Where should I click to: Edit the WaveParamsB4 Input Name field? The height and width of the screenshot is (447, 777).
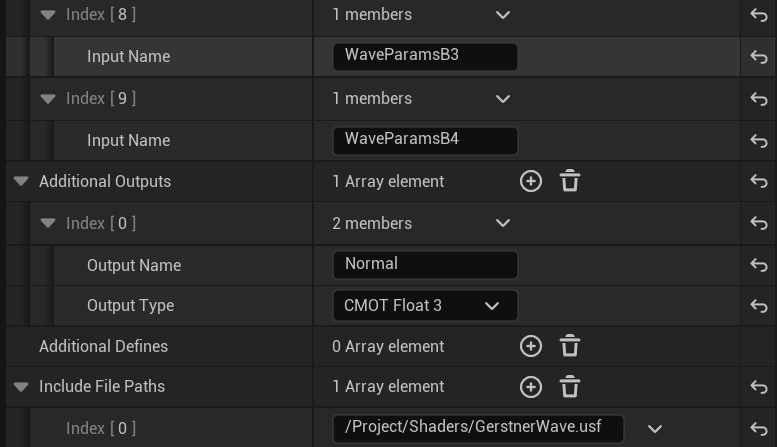tap(425, 140)
